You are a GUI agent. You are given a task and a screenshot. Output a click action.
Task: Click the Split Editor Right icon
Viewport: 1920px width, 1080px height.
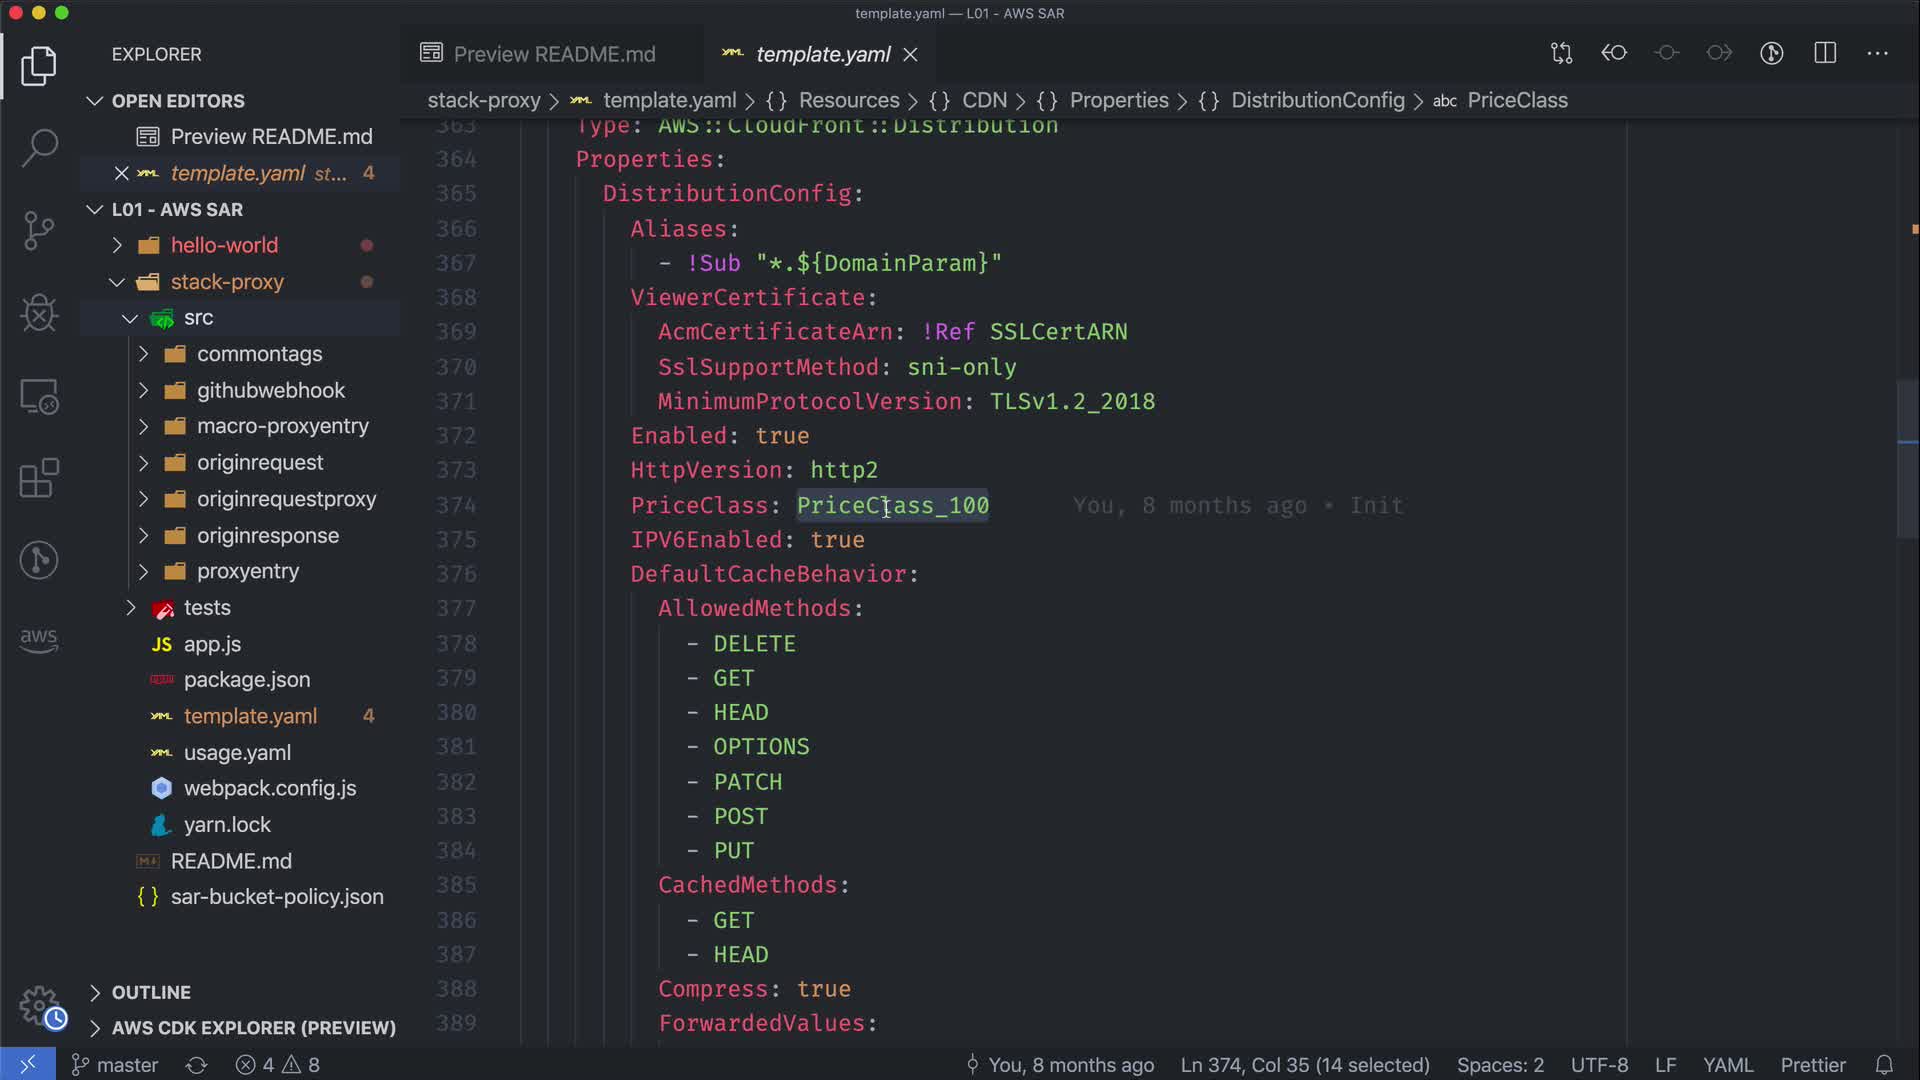(x=1825, y=53)
